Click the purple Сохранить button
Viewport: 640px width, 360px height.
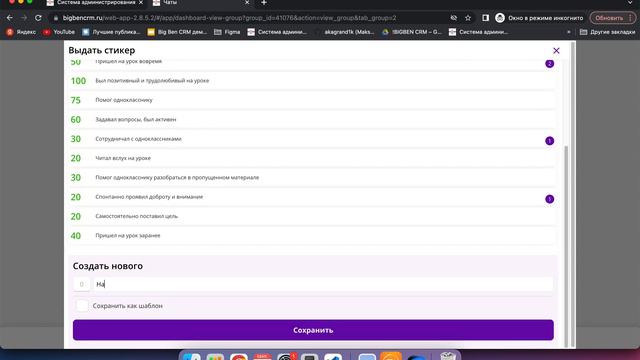pos(313,330)
